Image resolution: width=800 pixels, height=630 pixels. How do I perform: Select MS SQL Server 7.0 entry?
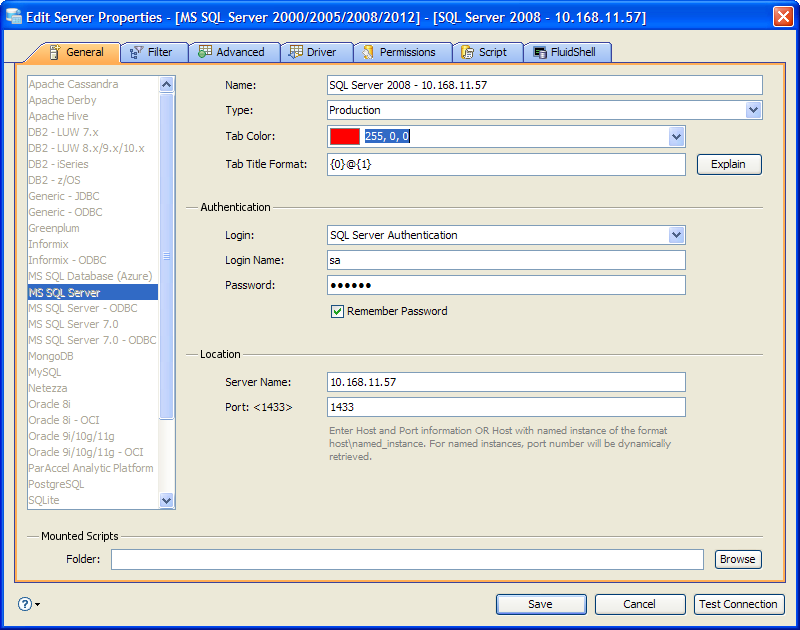(x=73, y=324)
